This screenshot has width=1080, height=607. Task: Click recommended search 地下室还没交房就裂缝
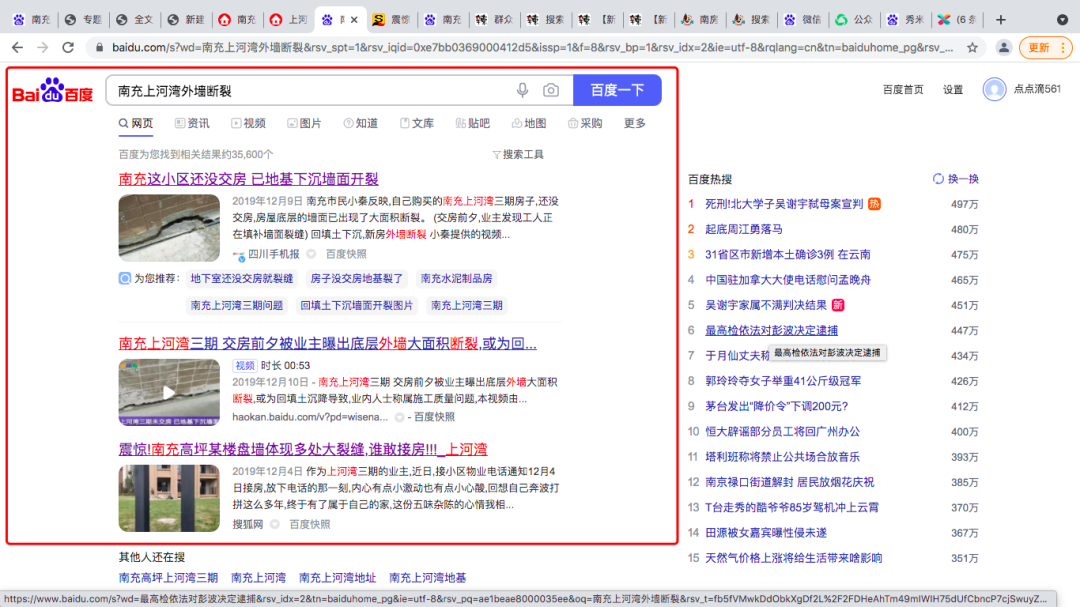(x=242, y=278)
